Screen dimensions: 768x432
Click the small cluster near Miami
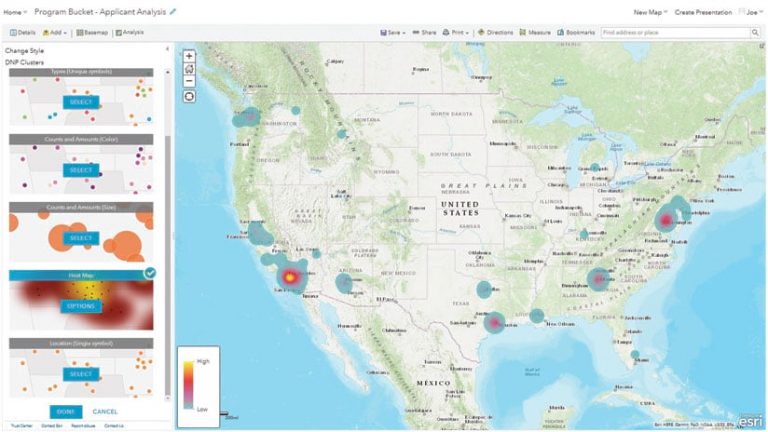tap(635, 354)
